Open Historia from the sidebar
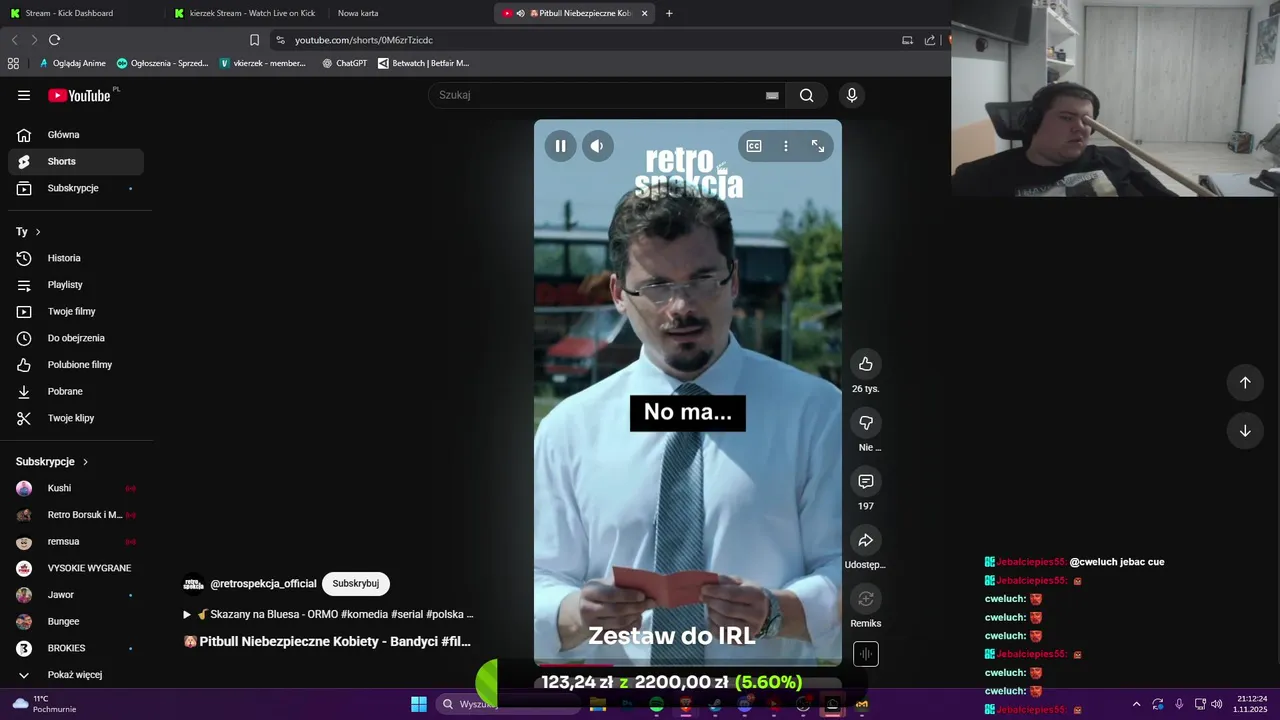Screen dimensions: 1280x720 pos(76,258)
